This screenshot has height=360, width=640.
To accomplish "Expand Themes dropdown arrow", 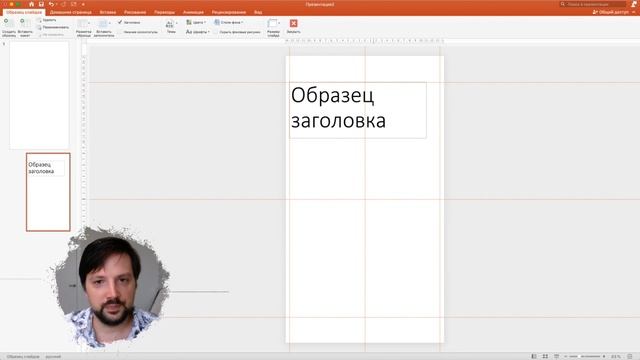I will point(177,23).
